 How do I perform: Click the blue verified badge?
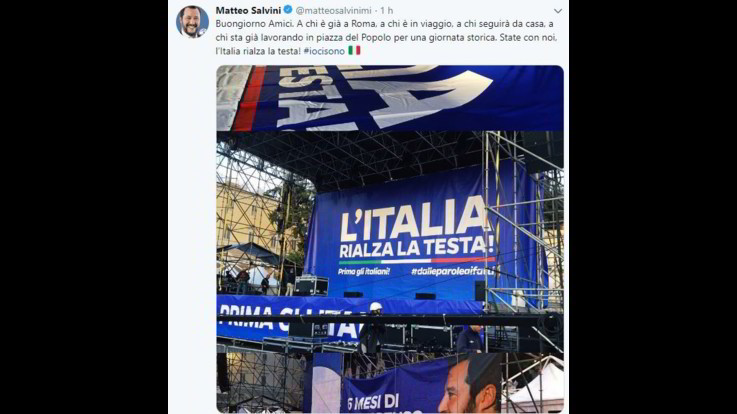click(x=288, y=10)
